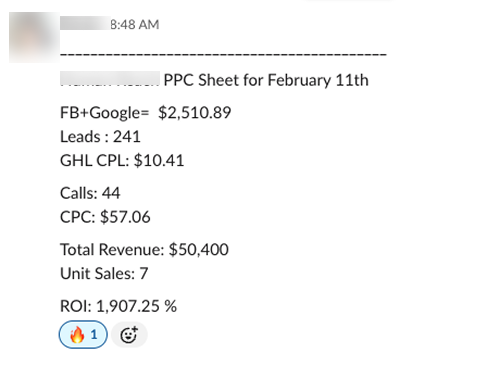Image resolution: width=500 pixels, height=368 pixels.
Task: Open the add reaction emoji picker
Action: tap(129, 335)
